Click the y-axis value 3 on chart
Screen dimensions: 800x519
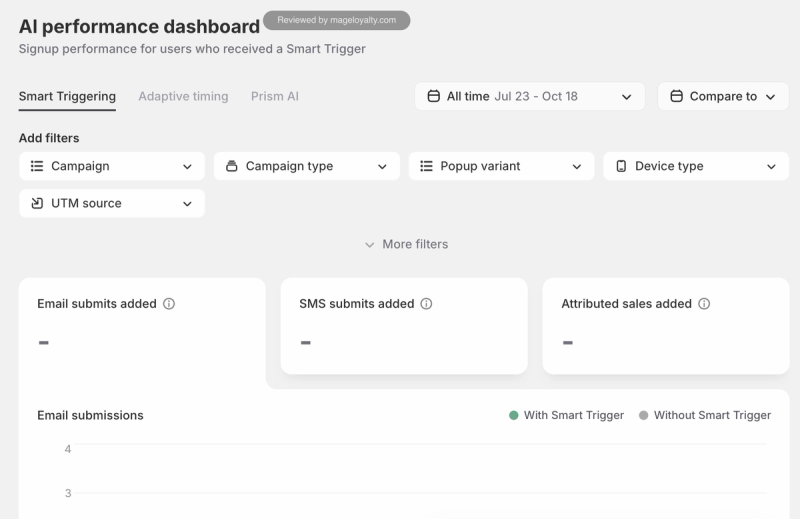67,493
